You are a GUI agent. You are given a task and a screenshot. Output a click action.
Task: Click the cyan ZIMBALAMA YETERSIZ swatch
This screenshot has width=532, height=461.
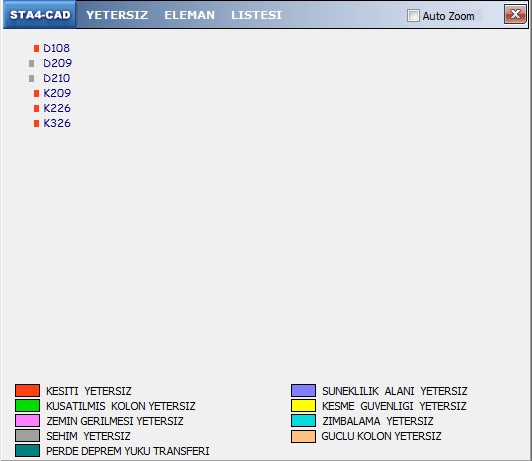click(x=303, y=421)
